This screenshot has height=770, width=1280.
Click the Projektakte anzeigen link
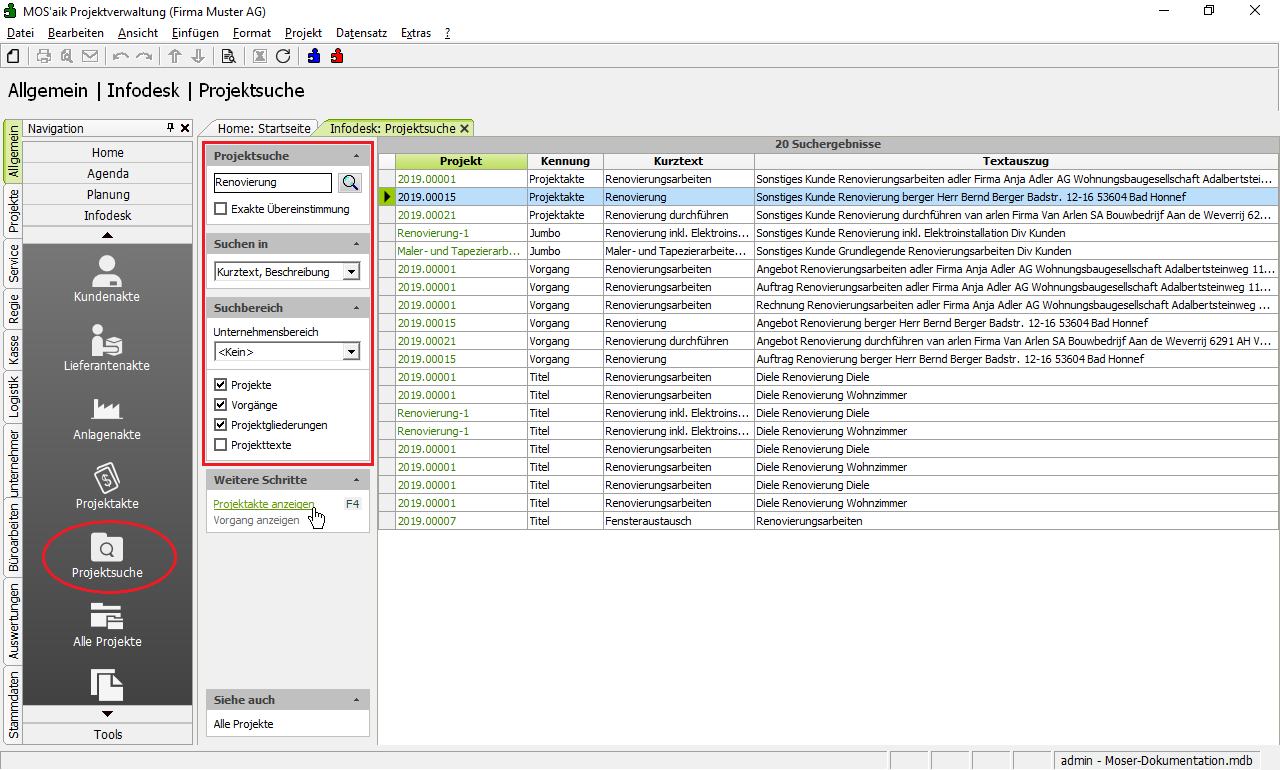point(264,504)
